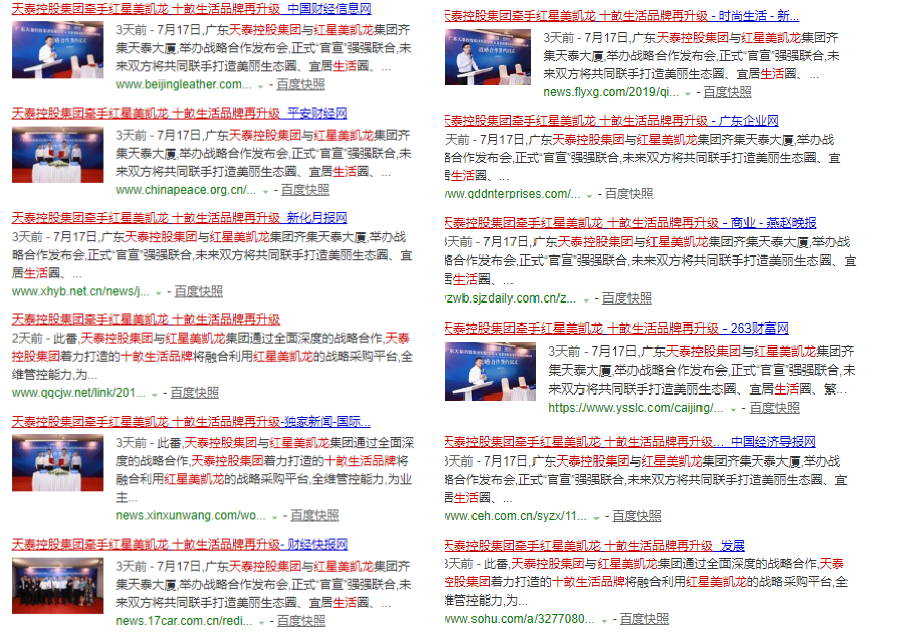Expand arrow beside www.sohu.com URL
903x634 pixels.
[x=604, y=621]
